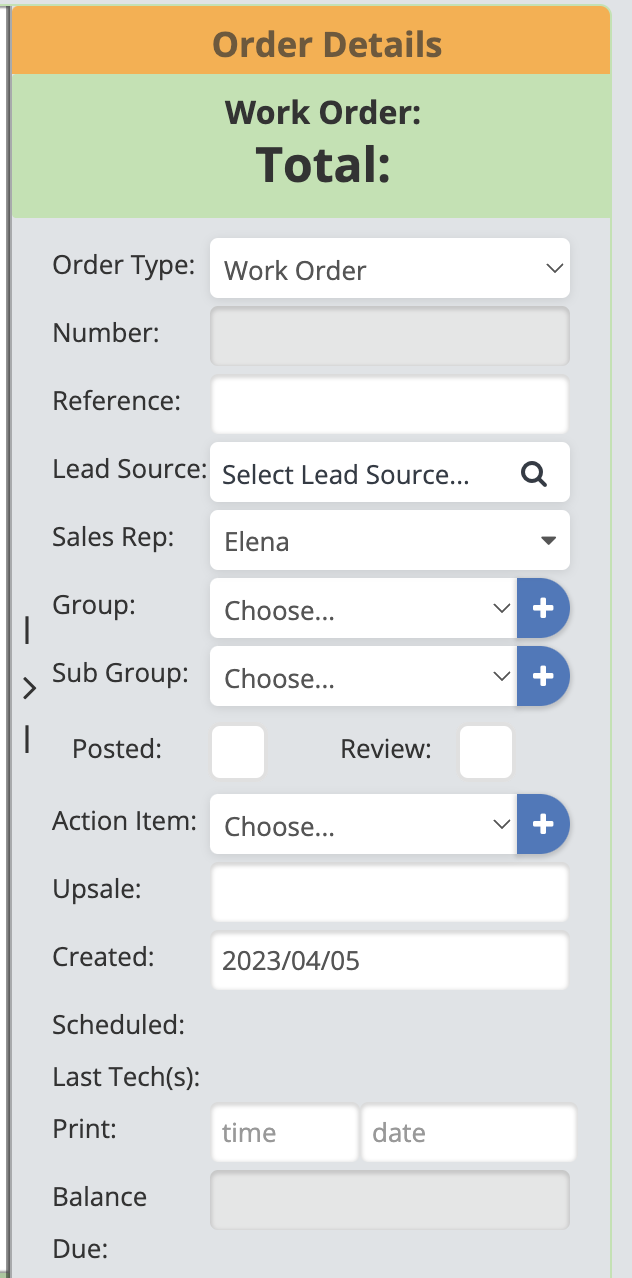Screen dimensions: 632x1278
Task: Click the Select Lead Source search box
Action: point(360,474)
